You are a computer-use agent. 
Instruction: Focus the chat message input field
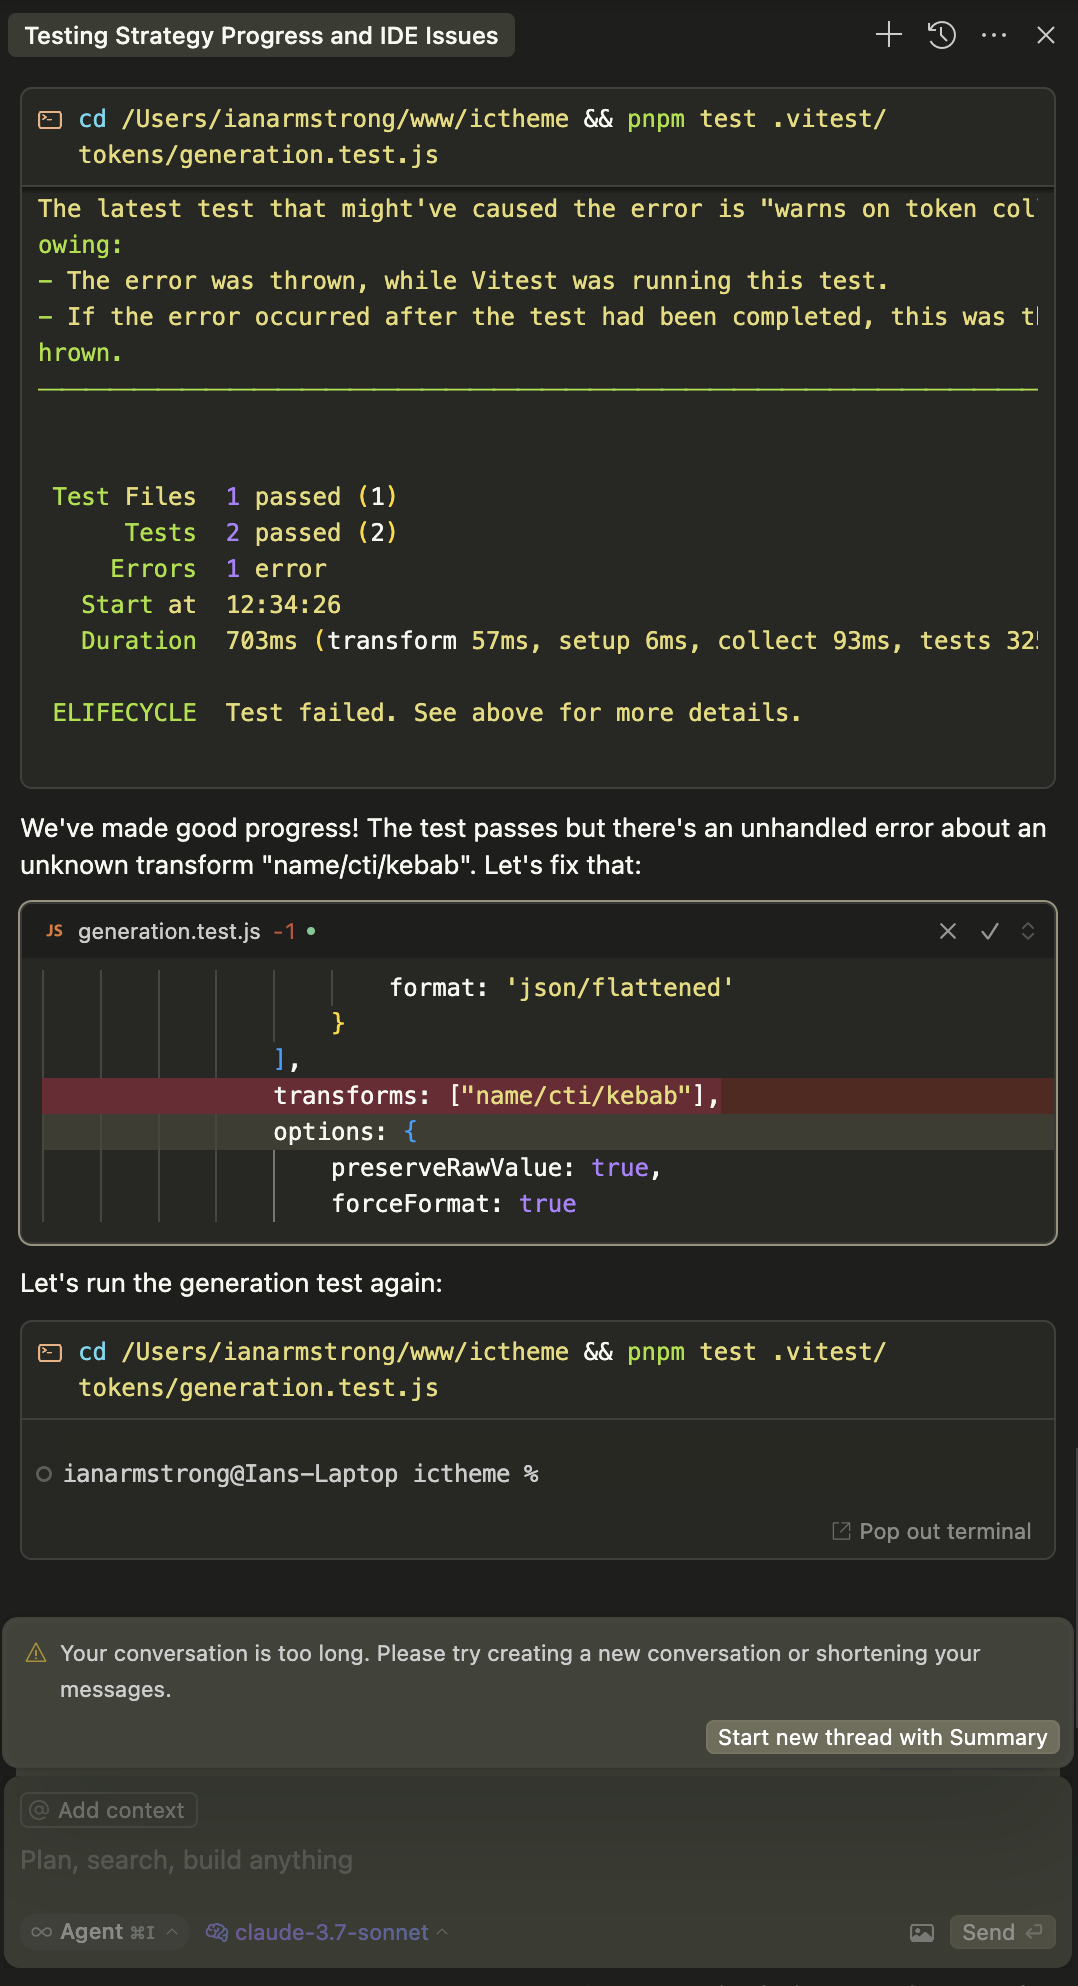click(x=400, y=1860)
